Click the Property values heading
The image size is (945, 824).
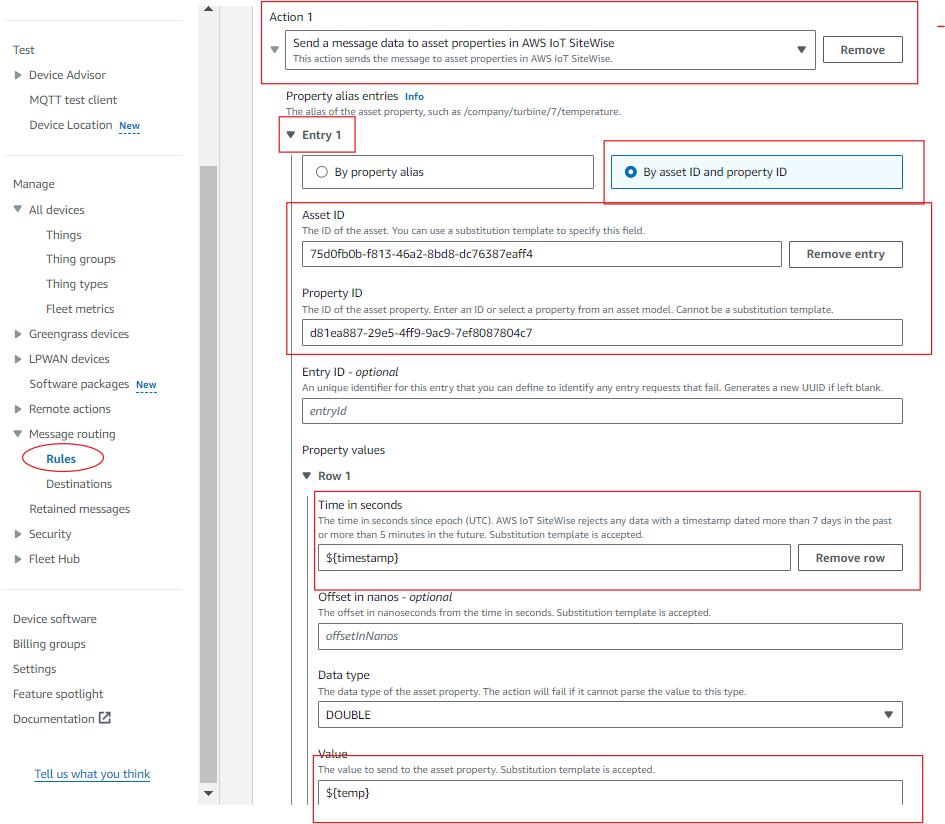click(344, 450)
